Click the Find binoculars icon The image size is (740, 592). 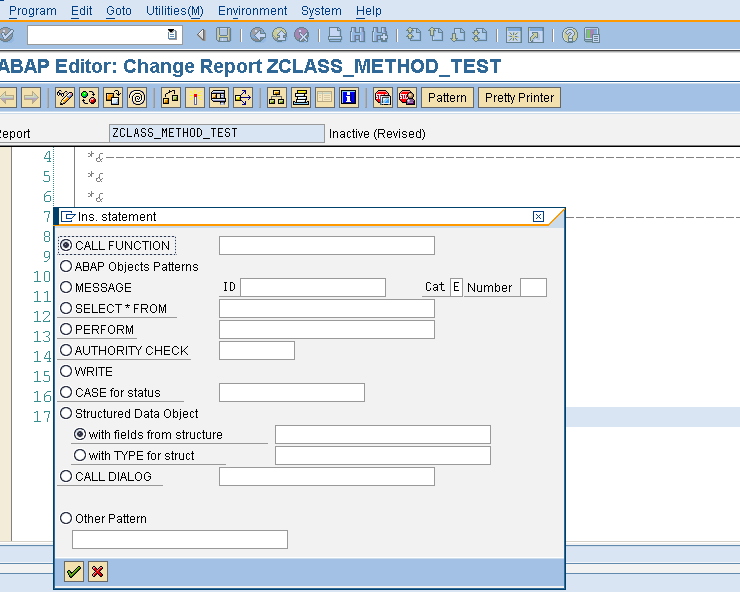[357, 35]
